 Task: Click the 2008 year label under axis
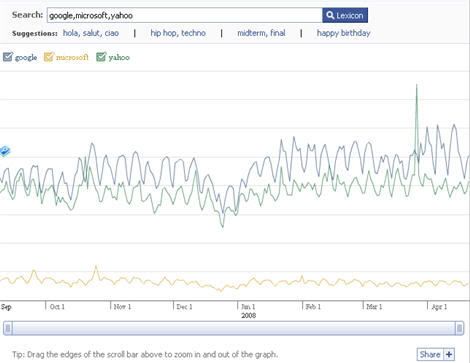pos(249,315)
